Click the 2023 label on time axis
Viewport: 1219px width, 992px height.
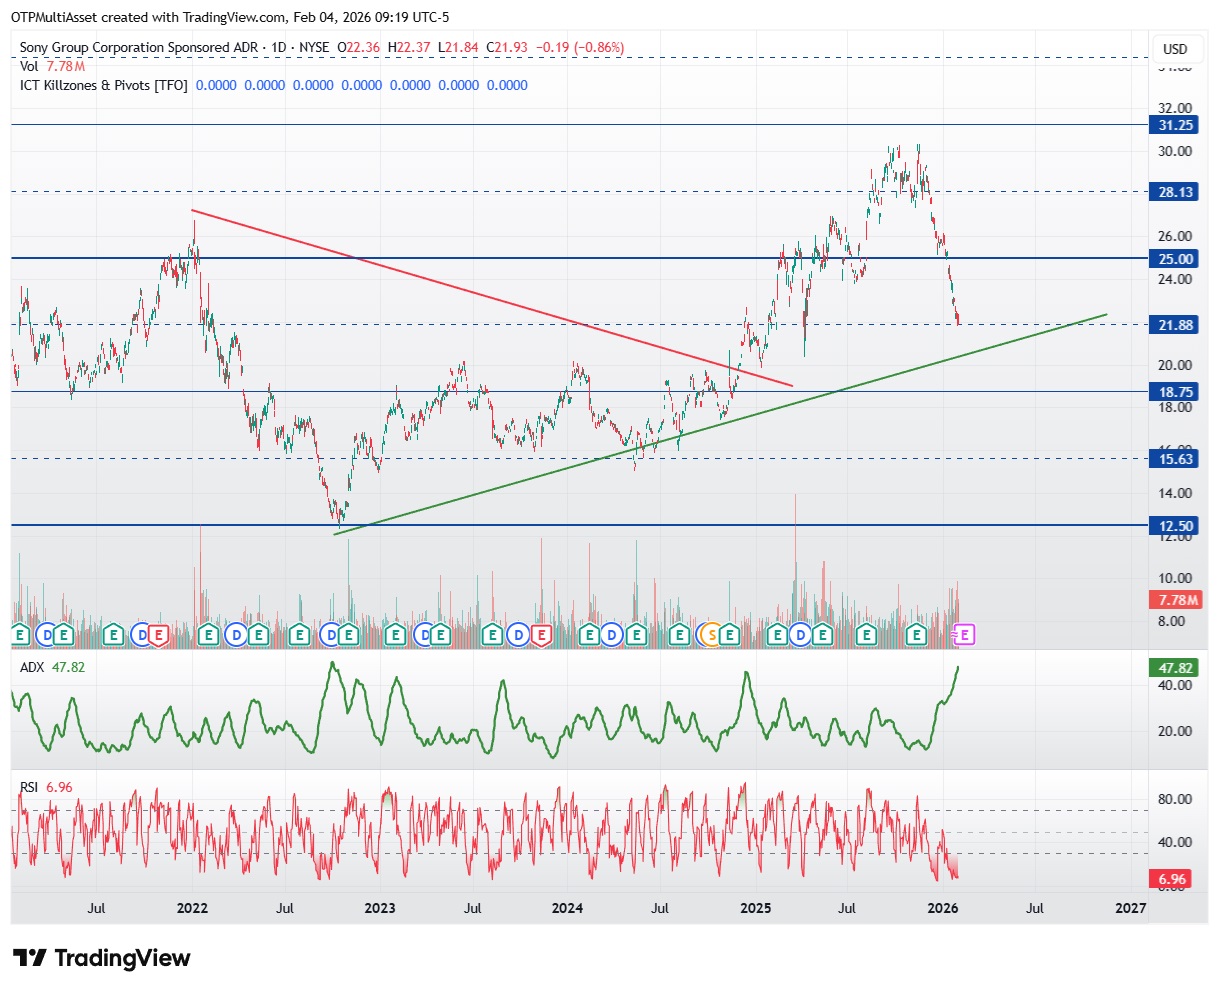click(x=380, y=908)
